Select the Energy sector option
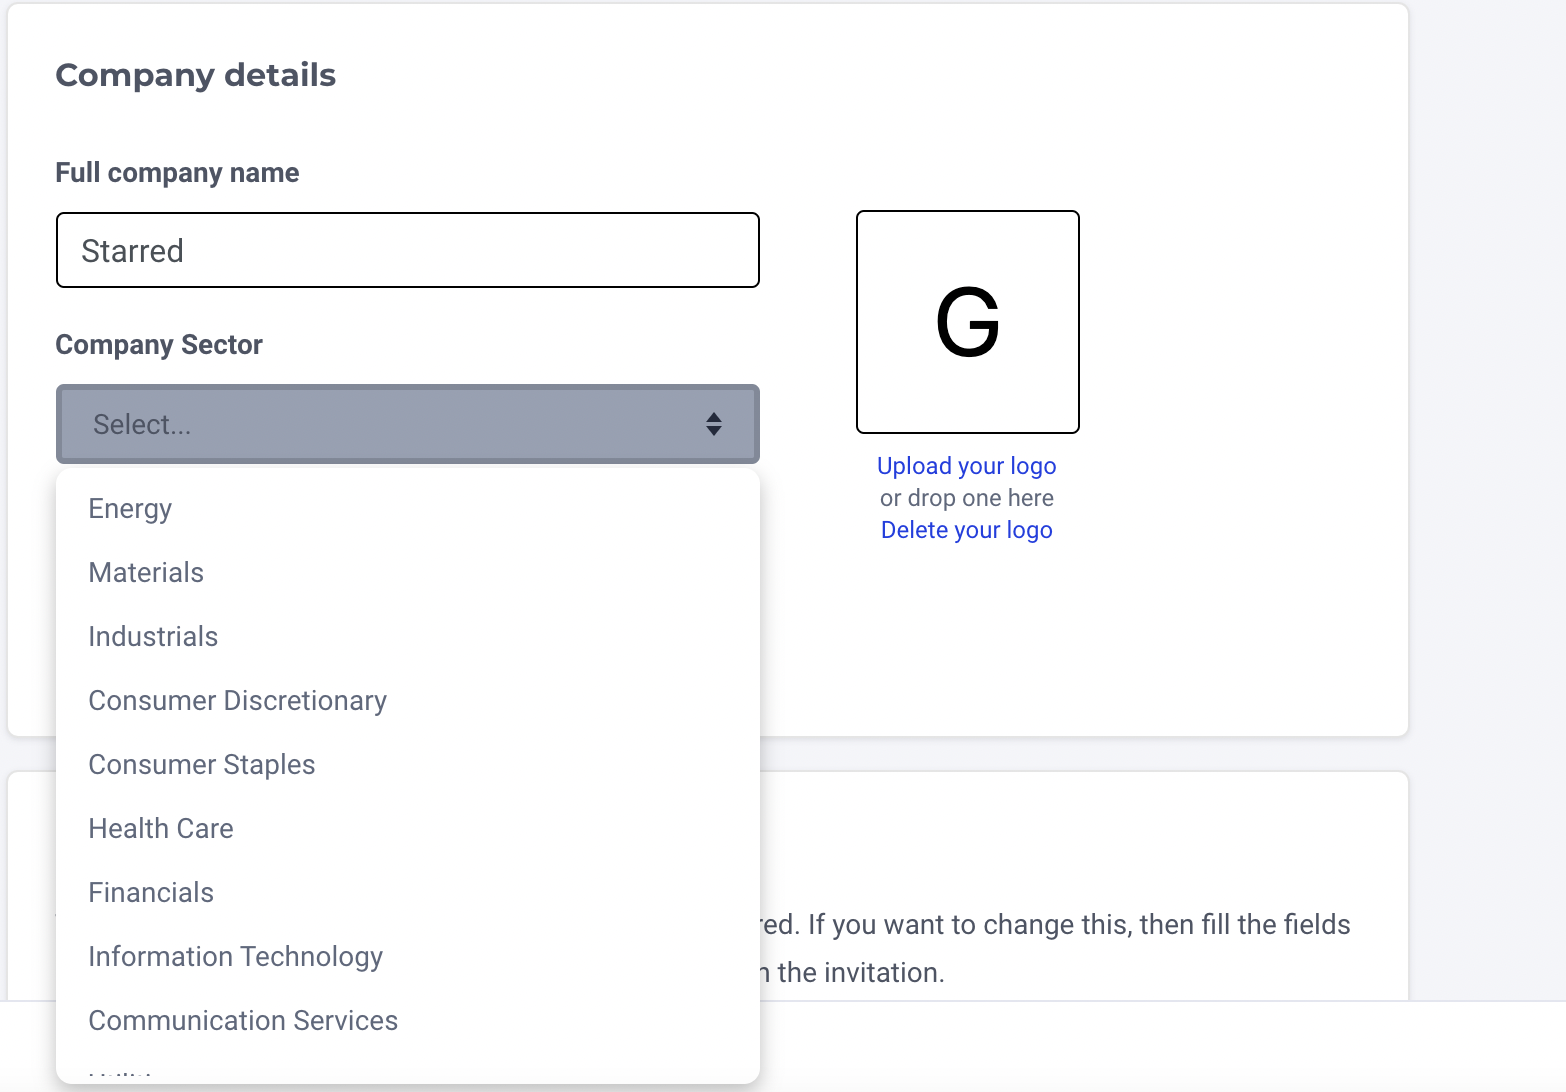 [408, 509]
